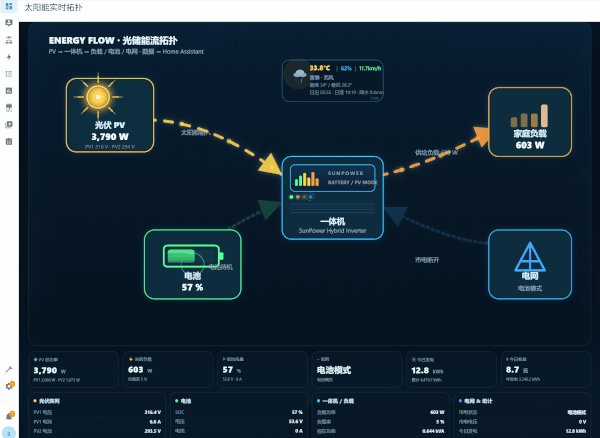Screen dimensions: 600x438
Task: Open the History chart sidebar icon
Action: (9, 91)
